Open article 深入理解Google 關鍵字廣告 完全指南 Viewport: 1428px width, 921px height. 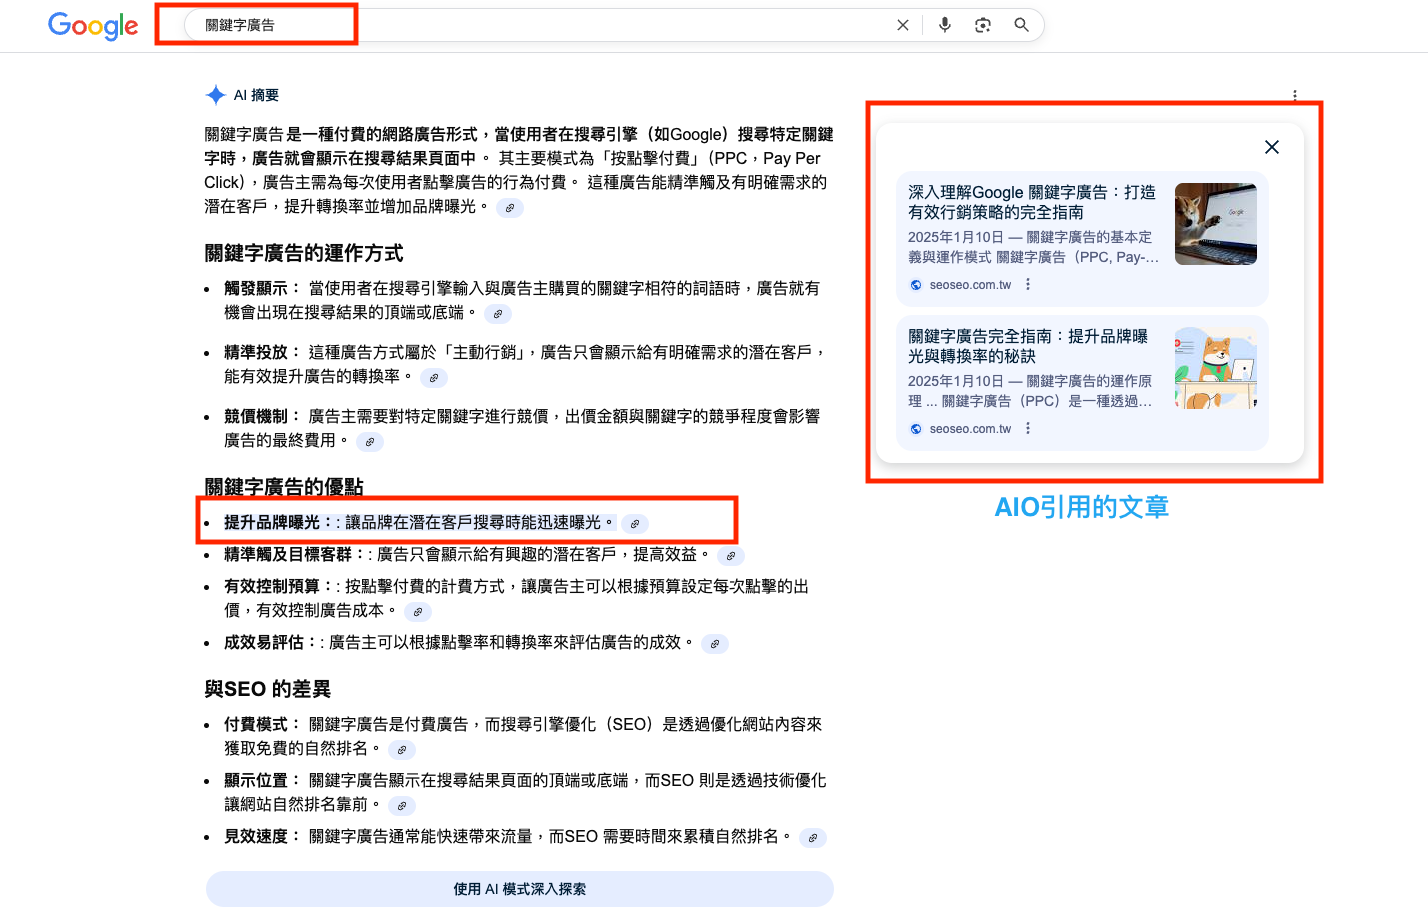(1030, 202)
